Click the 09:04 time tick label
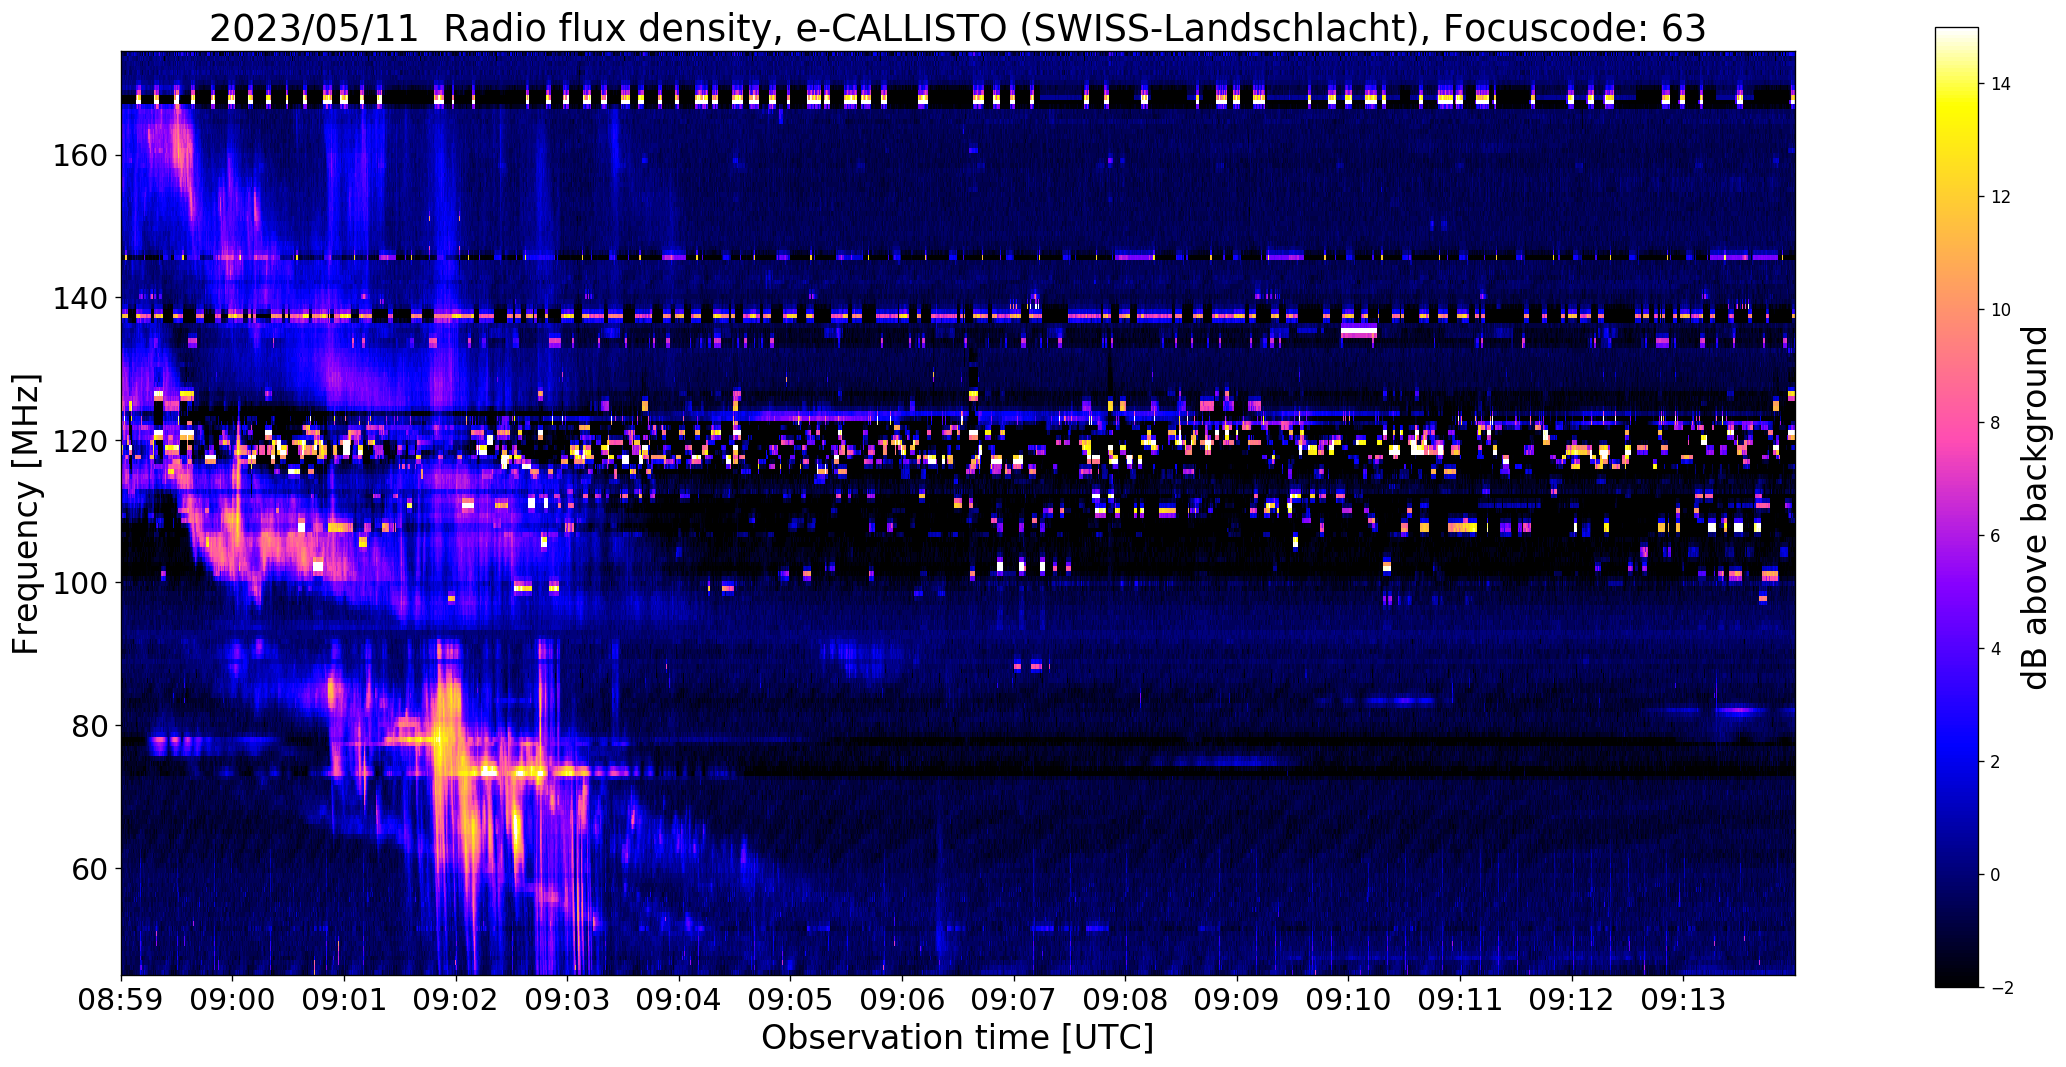This screenshot has width=2066, height=1067. coord(679,1001)
